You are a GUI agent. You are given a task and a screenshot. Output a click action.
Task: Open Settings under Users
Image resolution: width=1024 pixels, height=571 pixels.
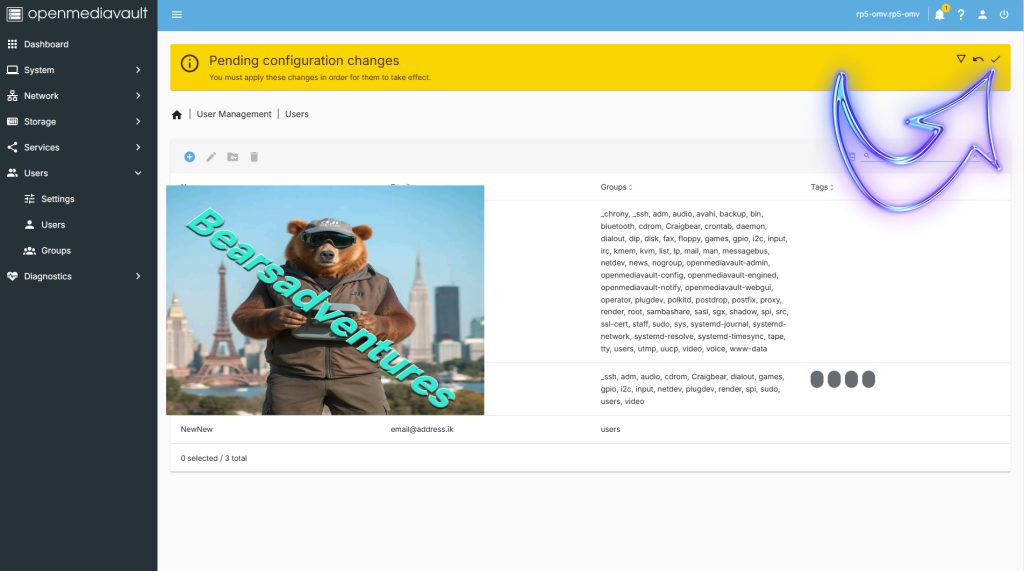coord(57,199)
